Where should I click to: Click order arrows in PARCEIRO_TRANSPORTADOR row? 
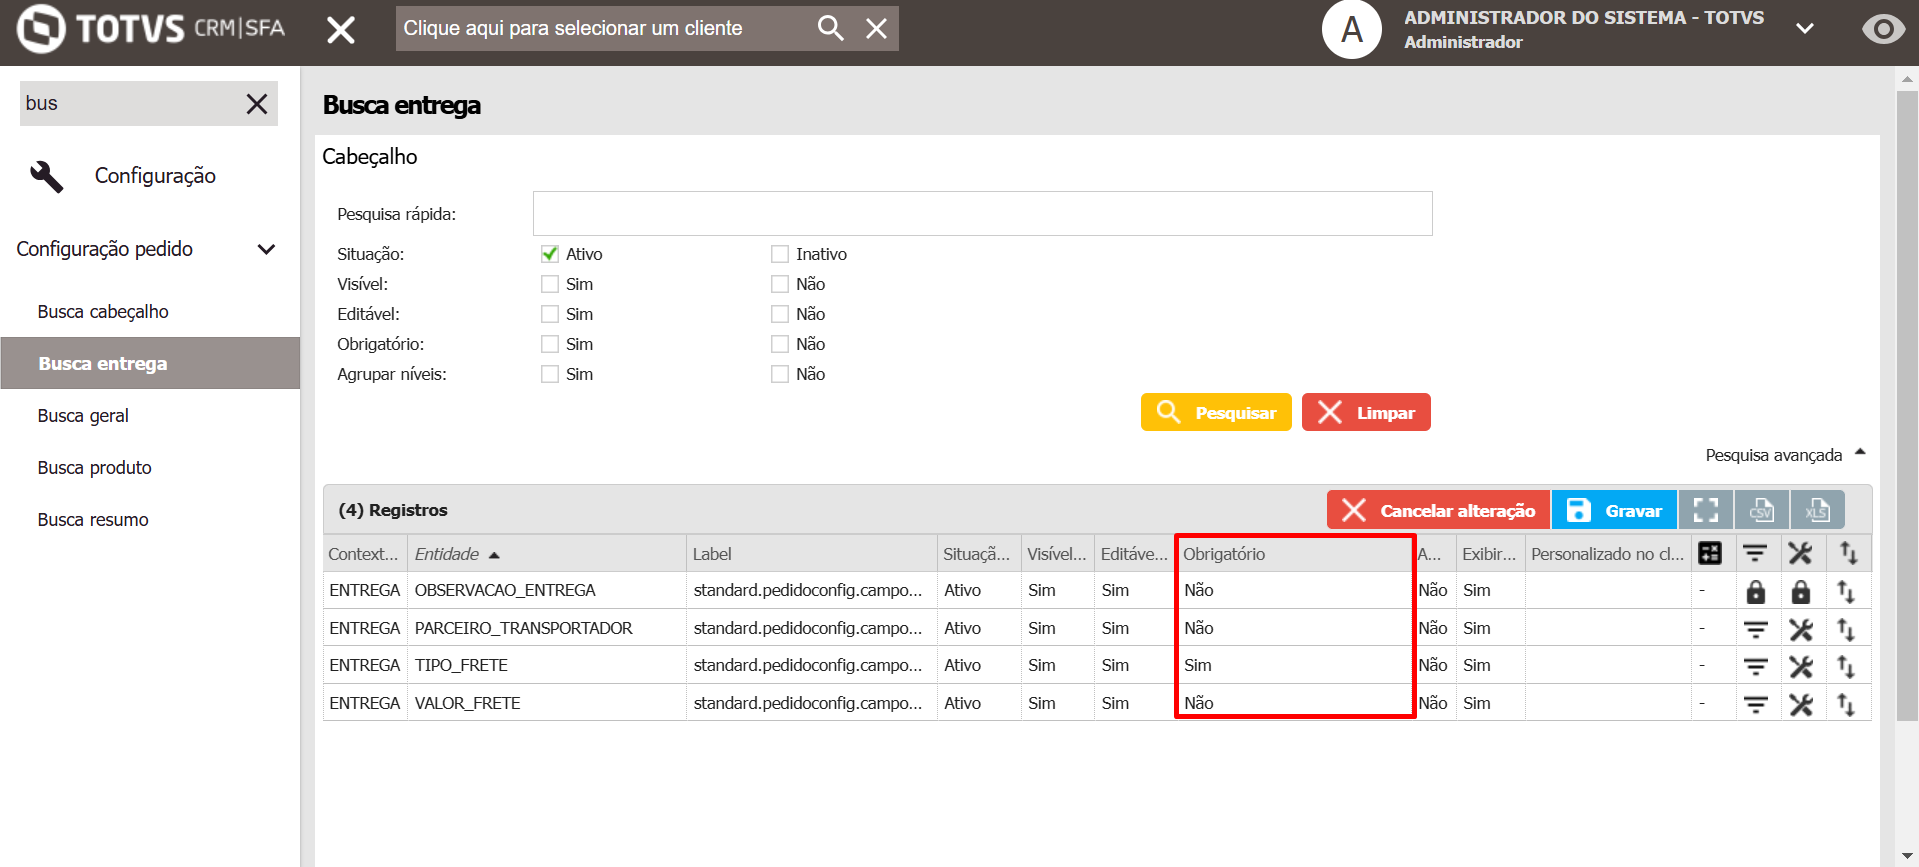pyautogui.click(x=1846, y=629)
